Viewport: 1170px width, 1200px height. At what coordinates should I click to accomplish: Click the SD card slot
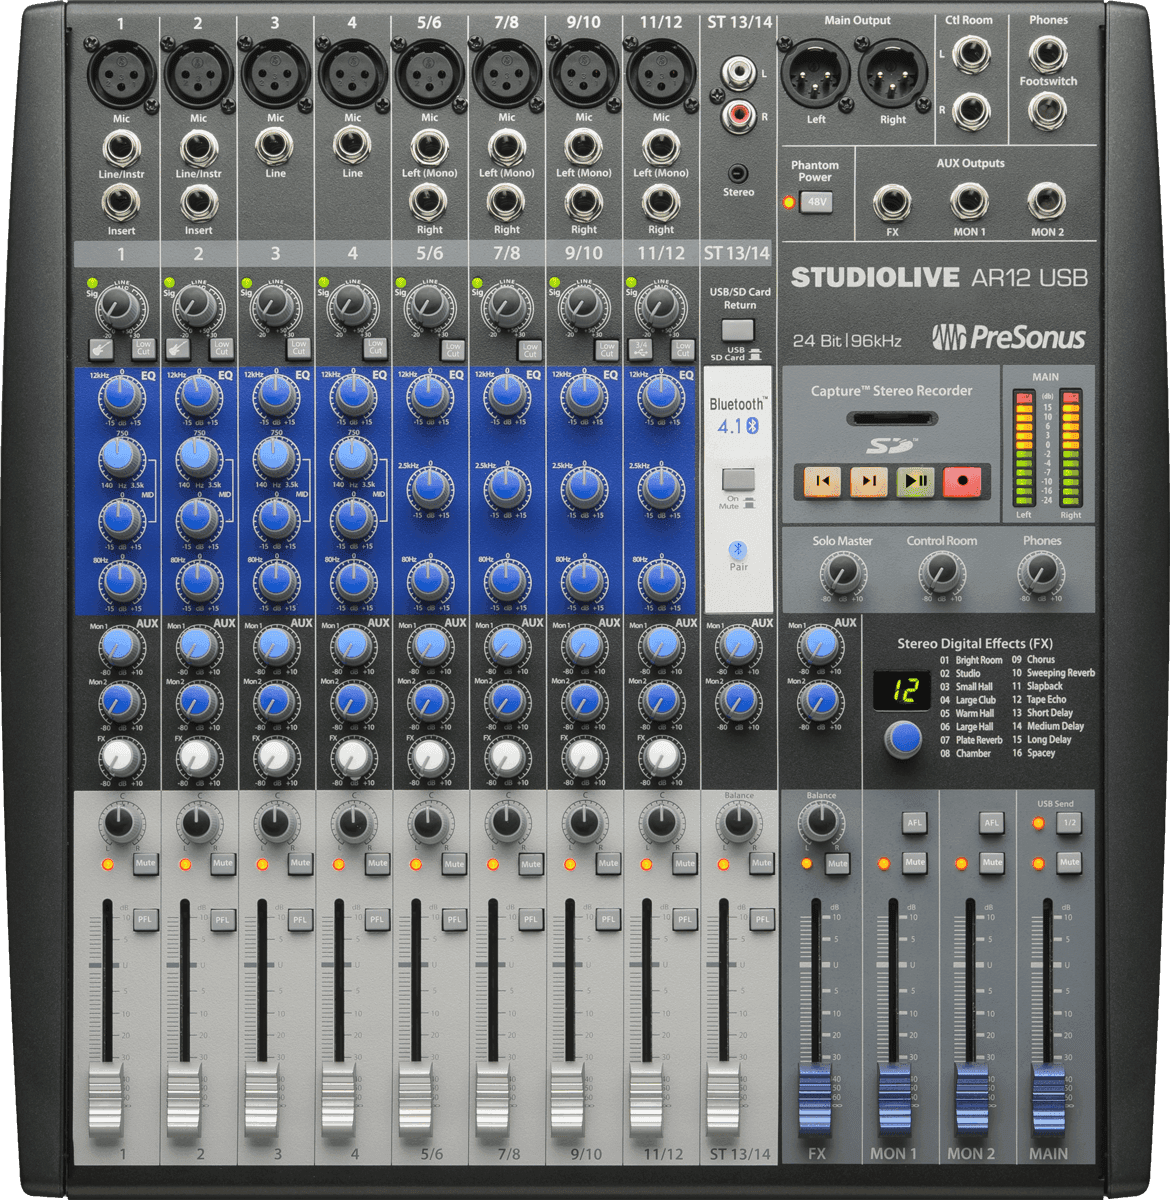[x=893, y=419]
